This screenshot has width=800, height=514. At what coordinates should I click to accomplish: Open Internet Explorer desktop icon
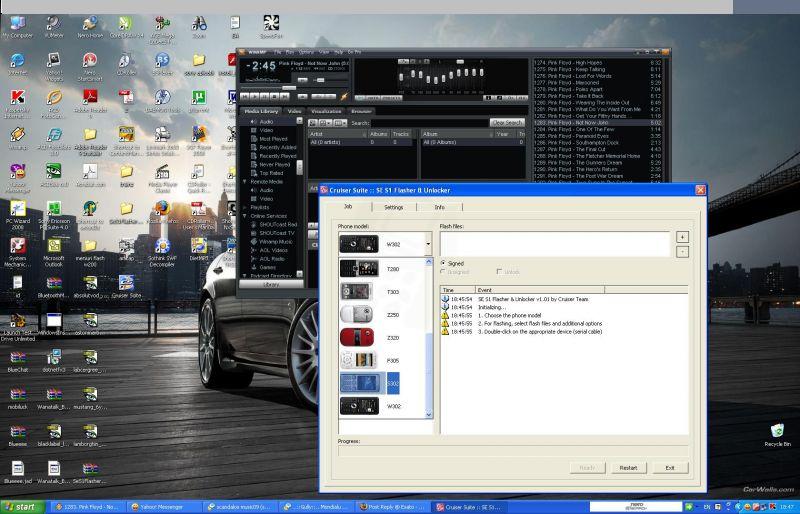point(17,64)
